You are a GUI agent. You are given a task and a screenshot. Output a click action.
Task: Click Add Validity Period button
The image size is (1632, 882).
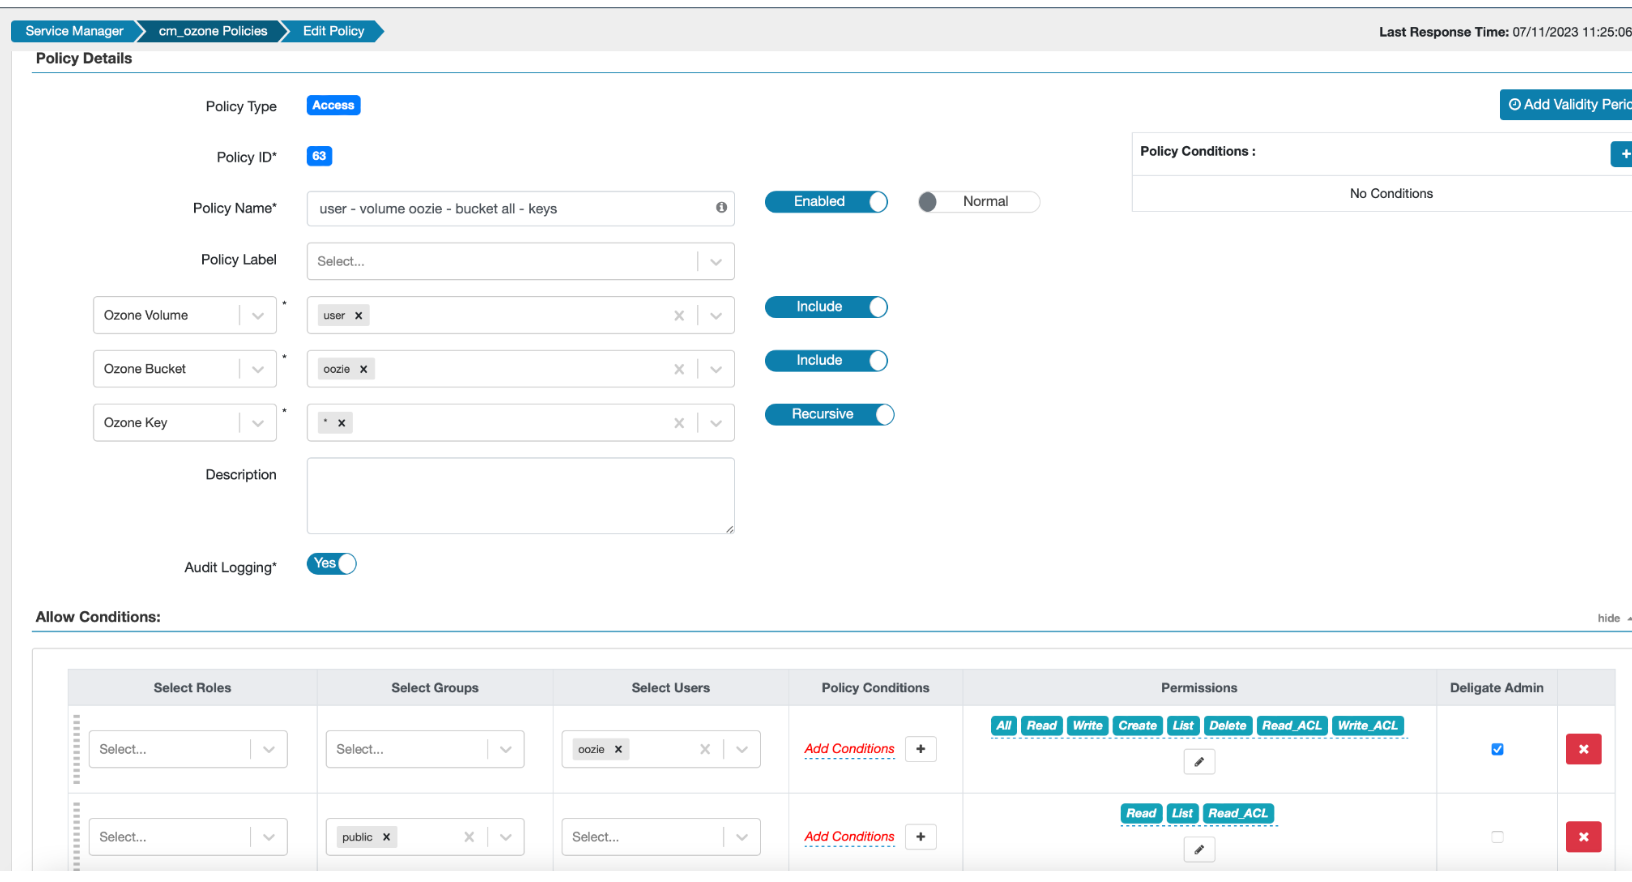point(1567,105)
